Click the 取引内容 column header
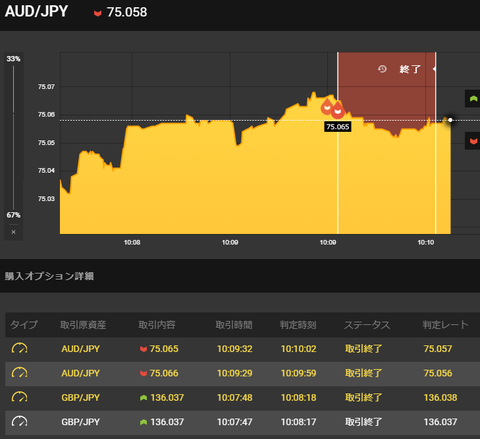This screenshot has height=439, width=480. (x=157, y=325)
